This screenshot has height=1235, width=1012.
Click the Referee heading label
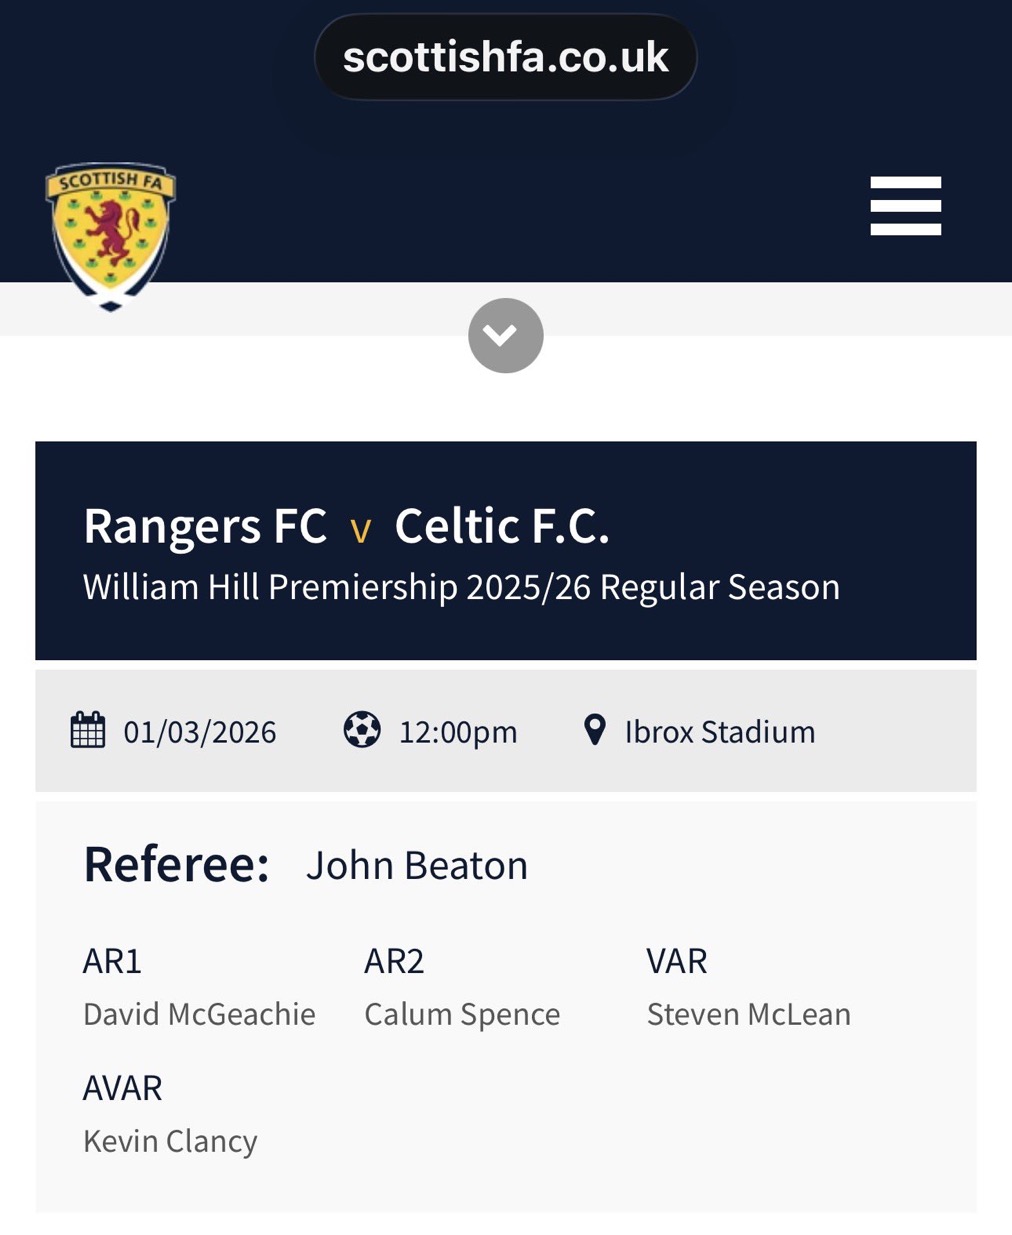[176, 864]
